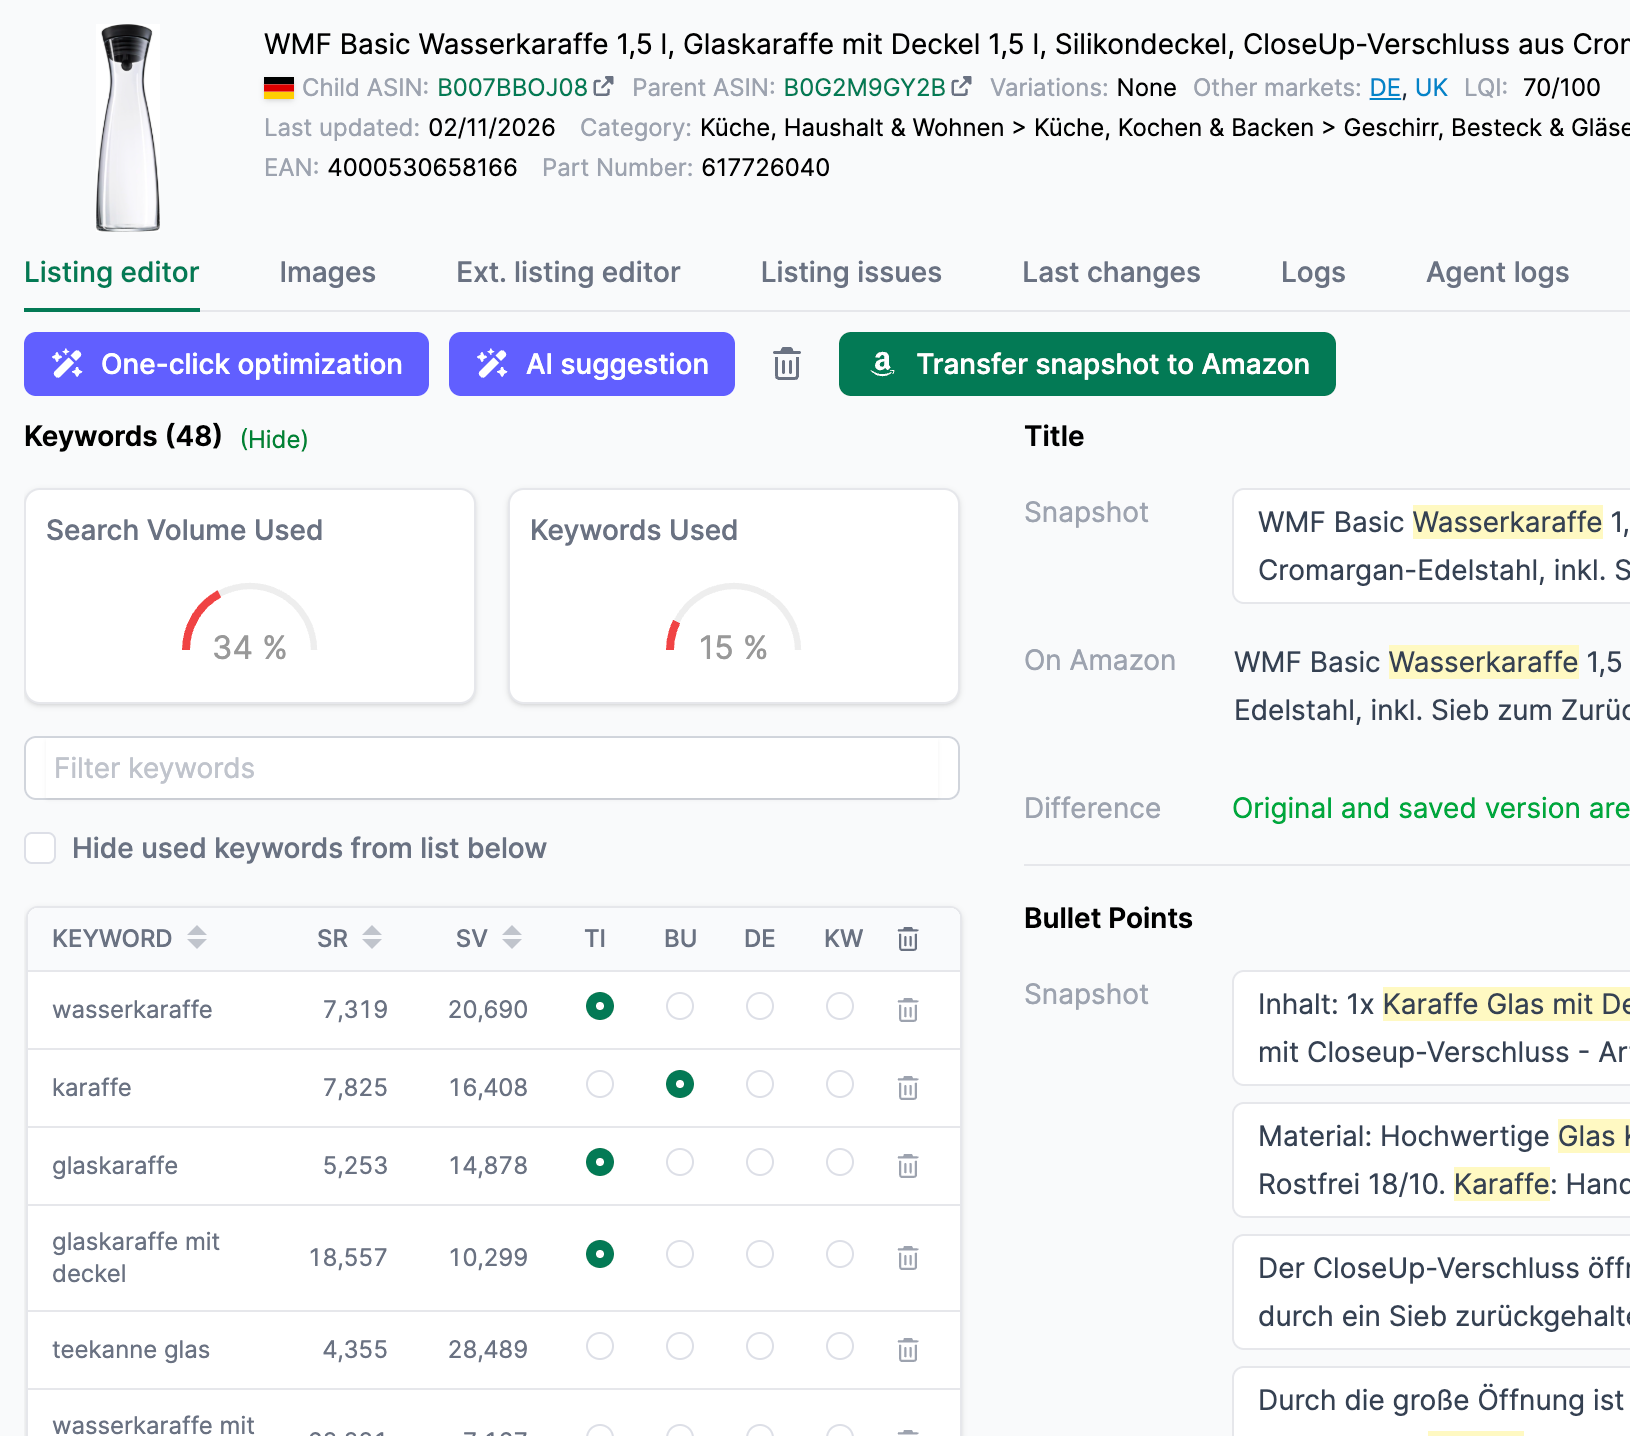Image resolution: width=1630 pixels, height=1436 pixels.
Task: Sort keywords by SV column arrows
Action: pyautogui.click(x=512, y=938)
